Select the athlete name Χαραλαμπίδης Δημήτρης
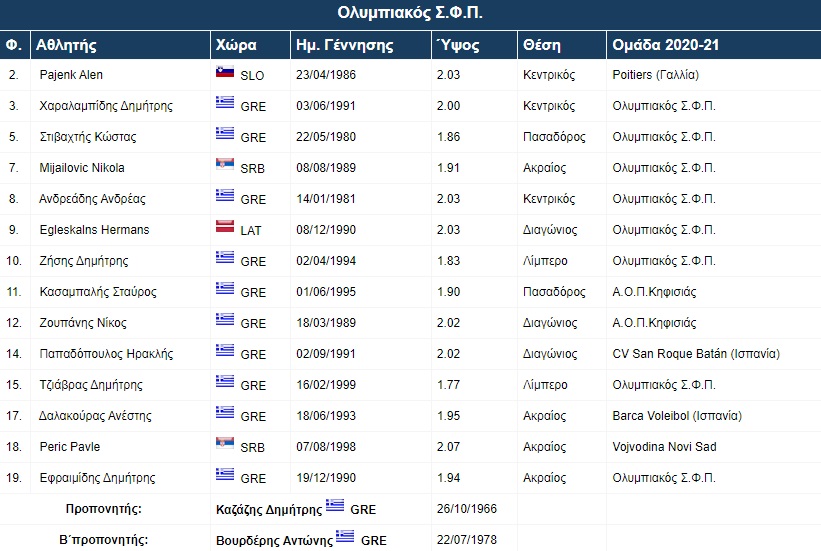 (x=106, y=106)
